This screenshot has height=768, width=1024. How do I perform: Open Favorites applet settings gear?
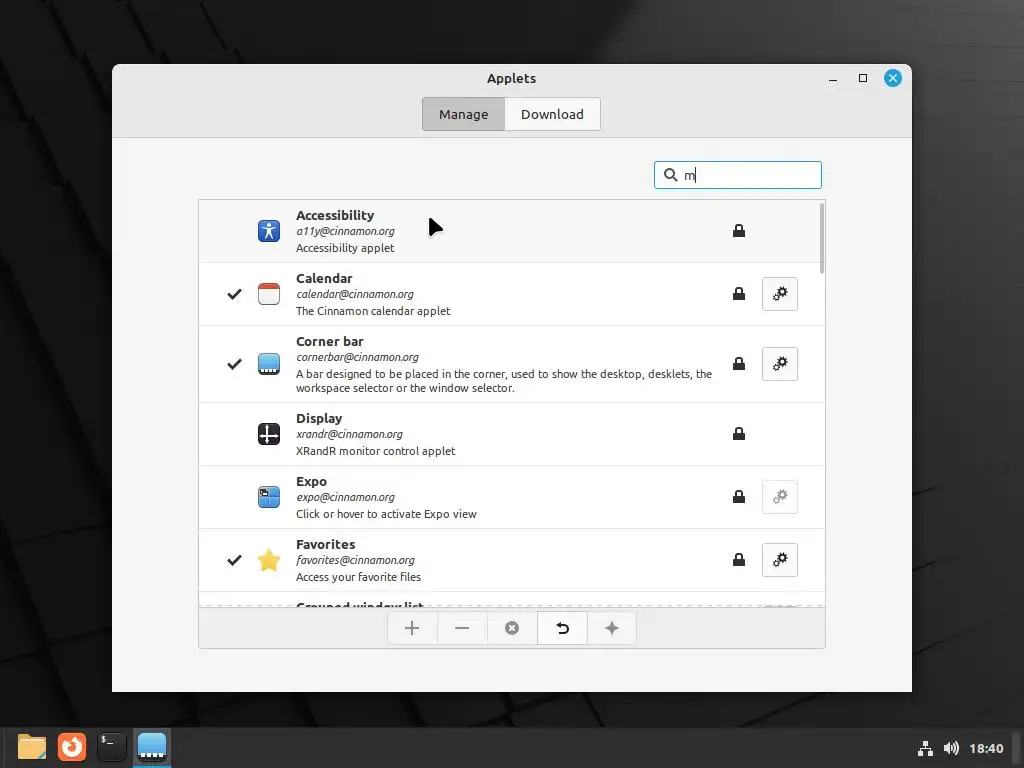click(x=780, y=560)
